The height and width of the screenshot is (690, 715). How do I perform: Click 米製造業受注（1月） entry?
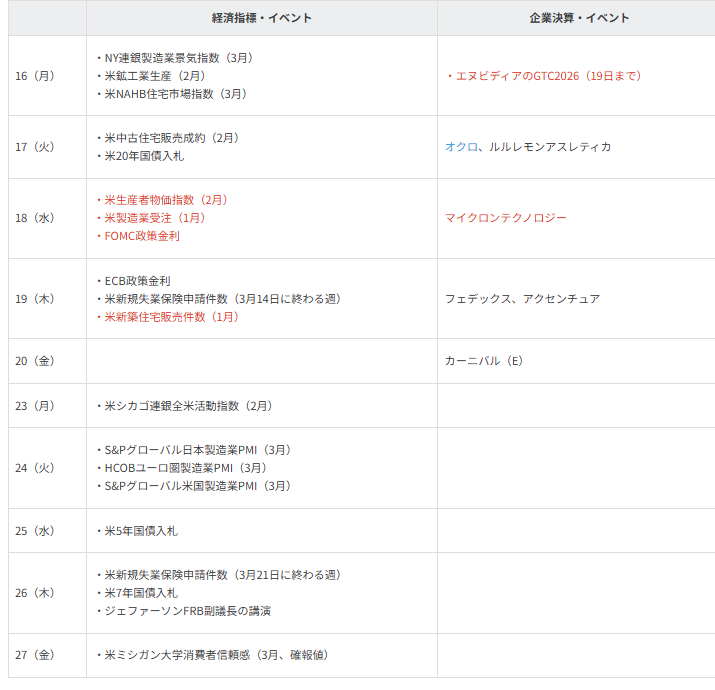(154, 218)
